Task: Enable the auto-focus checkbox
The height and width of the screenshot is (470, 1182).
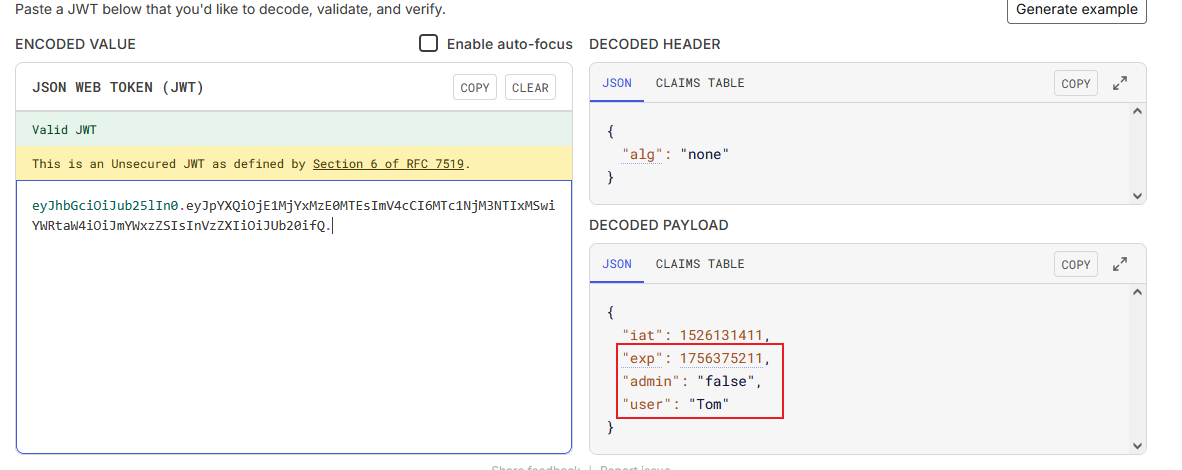Action: click(429, 43)
